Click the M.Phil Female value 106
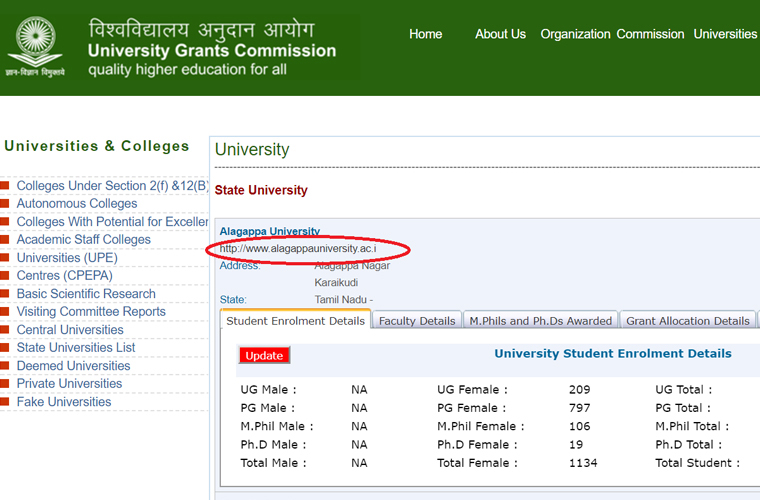 [x=580, y=426]
